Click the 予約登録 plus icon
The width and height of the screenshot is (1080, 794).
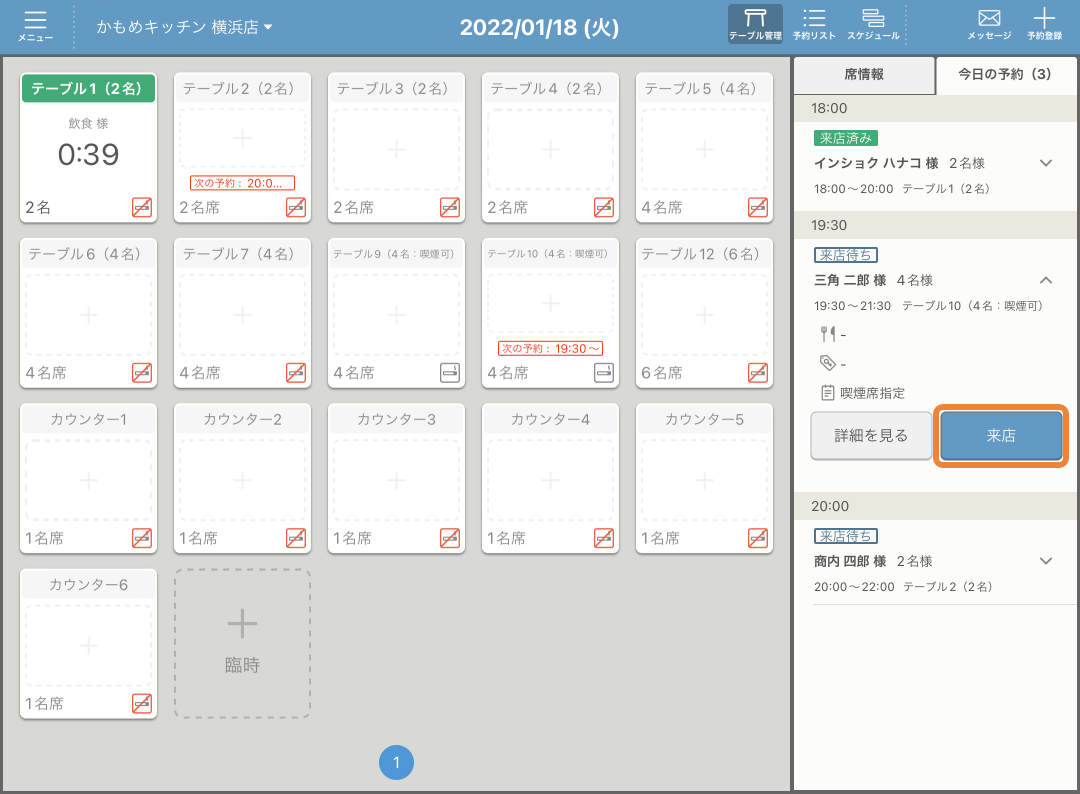click(x=1044, y=24)
